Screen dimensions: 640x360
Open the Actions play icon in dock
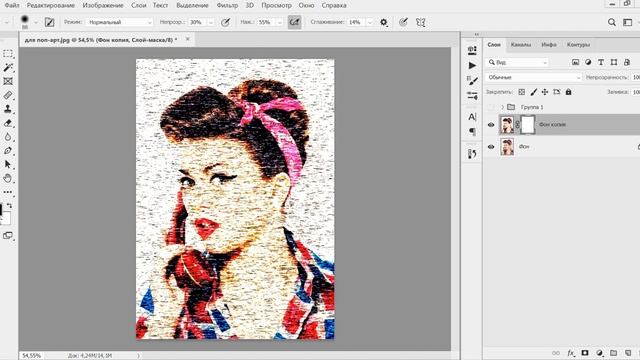[472, 65]
